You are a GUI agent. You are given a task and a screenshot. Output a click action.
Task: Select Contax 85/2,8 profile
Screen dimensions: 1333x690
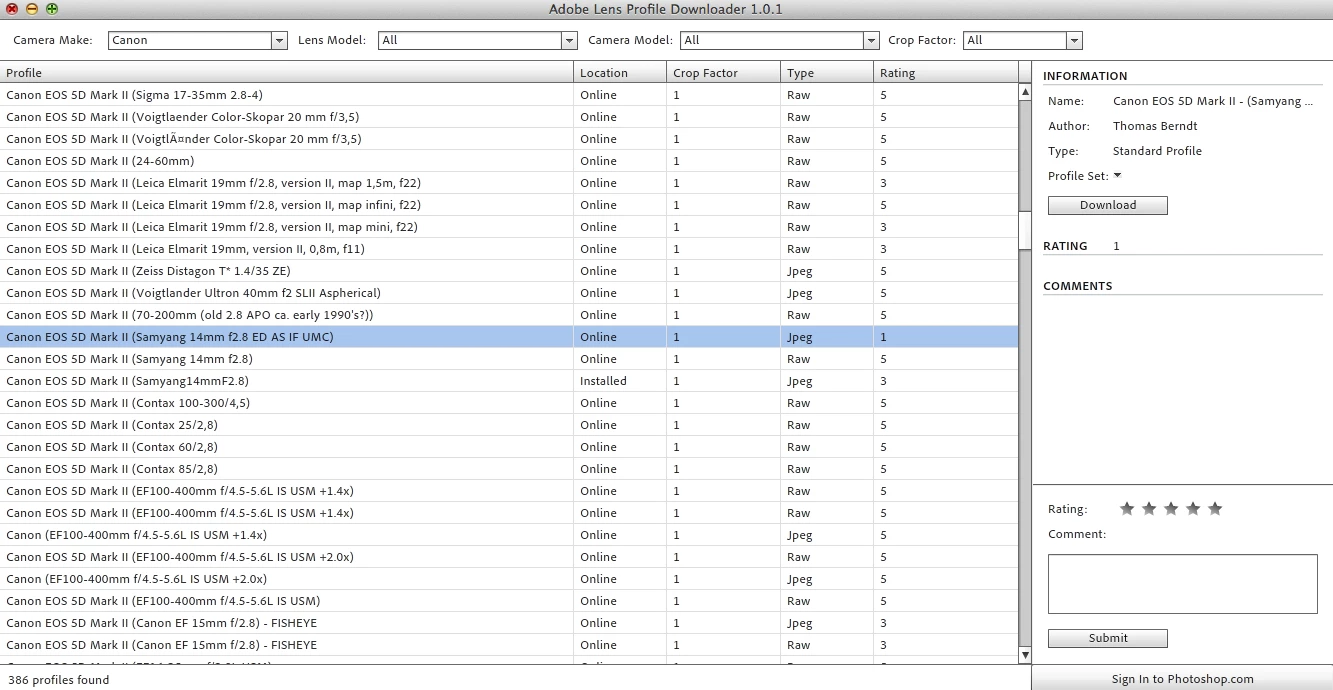[x=509, y=469]
